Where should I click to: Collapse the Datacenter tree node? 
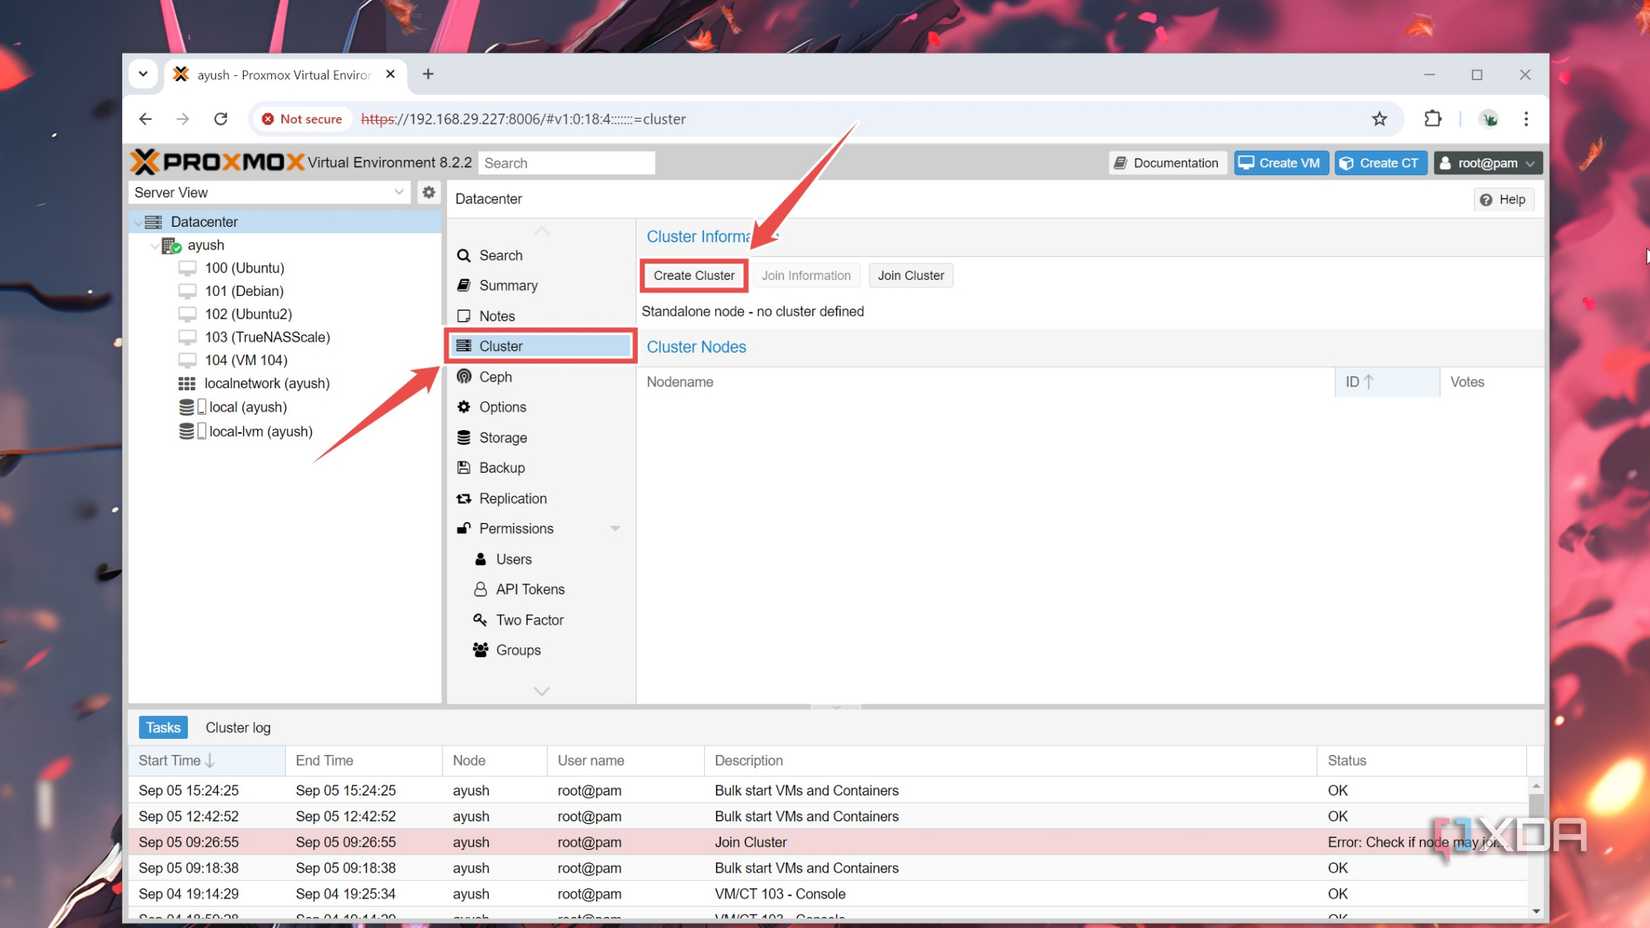click(138, 222)
